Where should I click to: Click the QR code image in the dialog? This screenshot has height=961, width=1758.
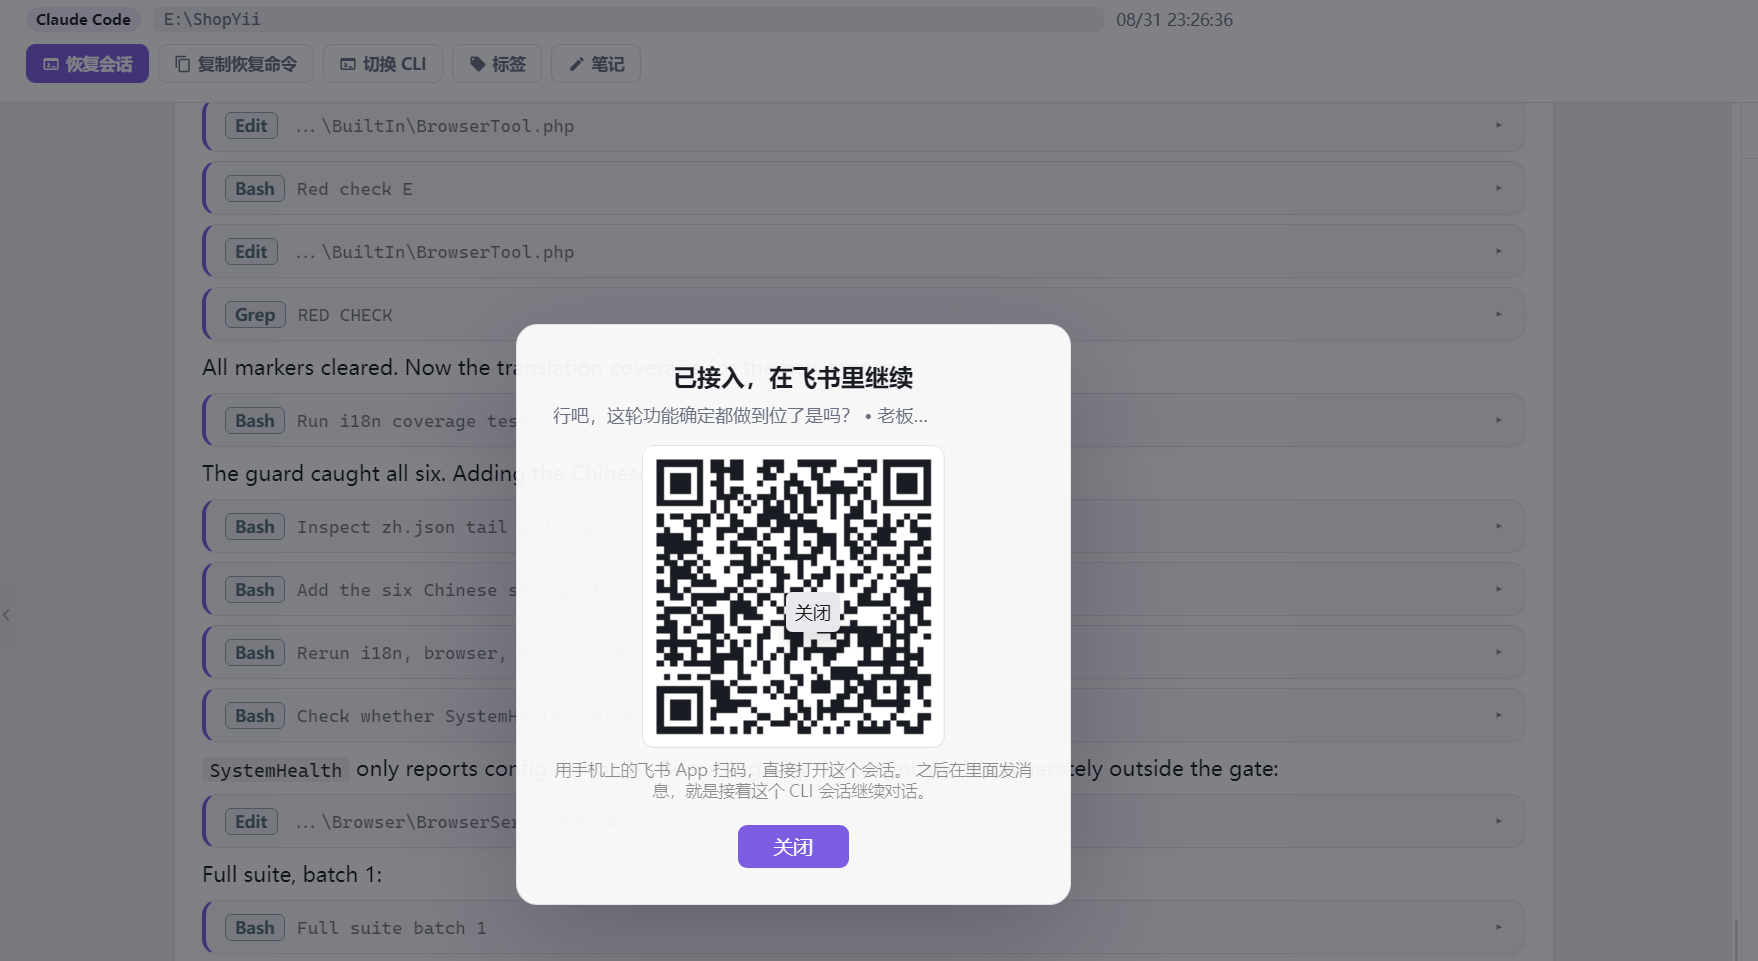793,596
